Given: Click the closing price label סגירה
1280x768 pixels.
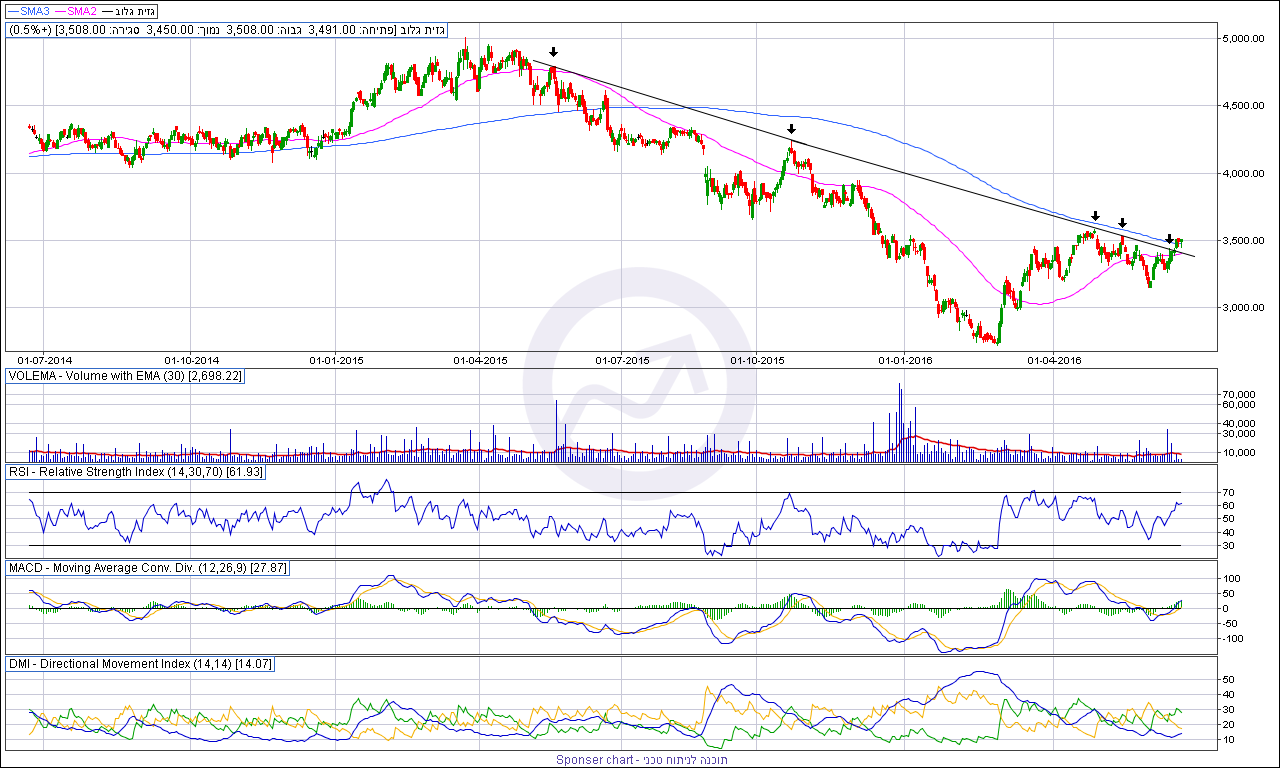Looking at the screenshot, I should 123,30.
